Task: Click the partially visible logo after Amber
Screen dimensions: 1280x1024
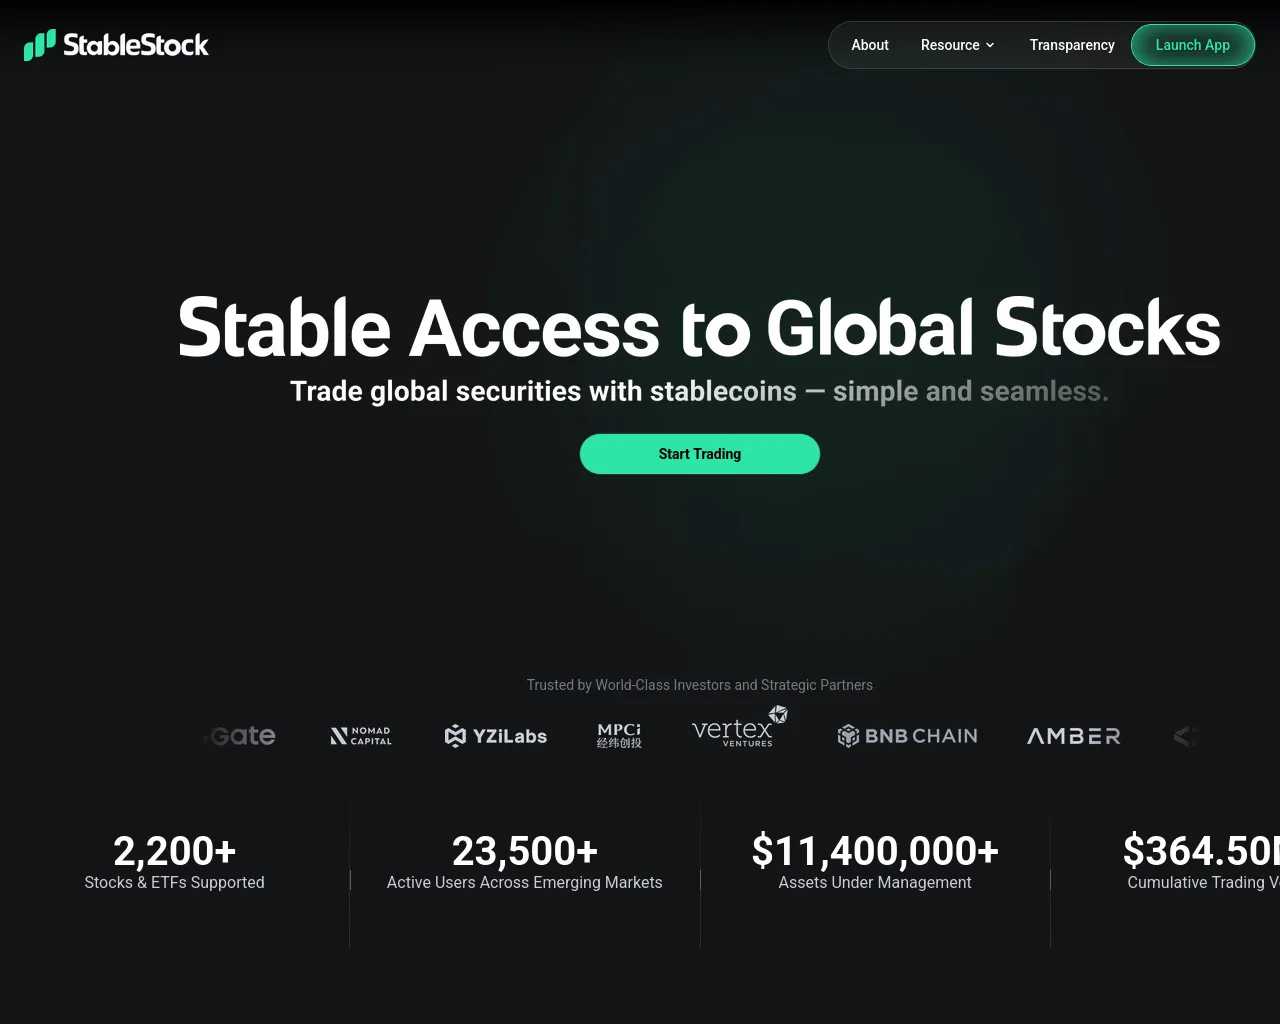Action: 1186,737
